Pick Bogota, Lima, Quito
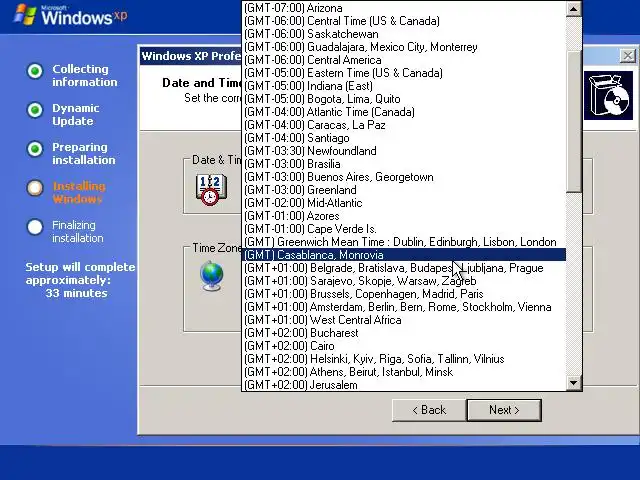Viewport: 640px width, 480px height. pos(404,99)
